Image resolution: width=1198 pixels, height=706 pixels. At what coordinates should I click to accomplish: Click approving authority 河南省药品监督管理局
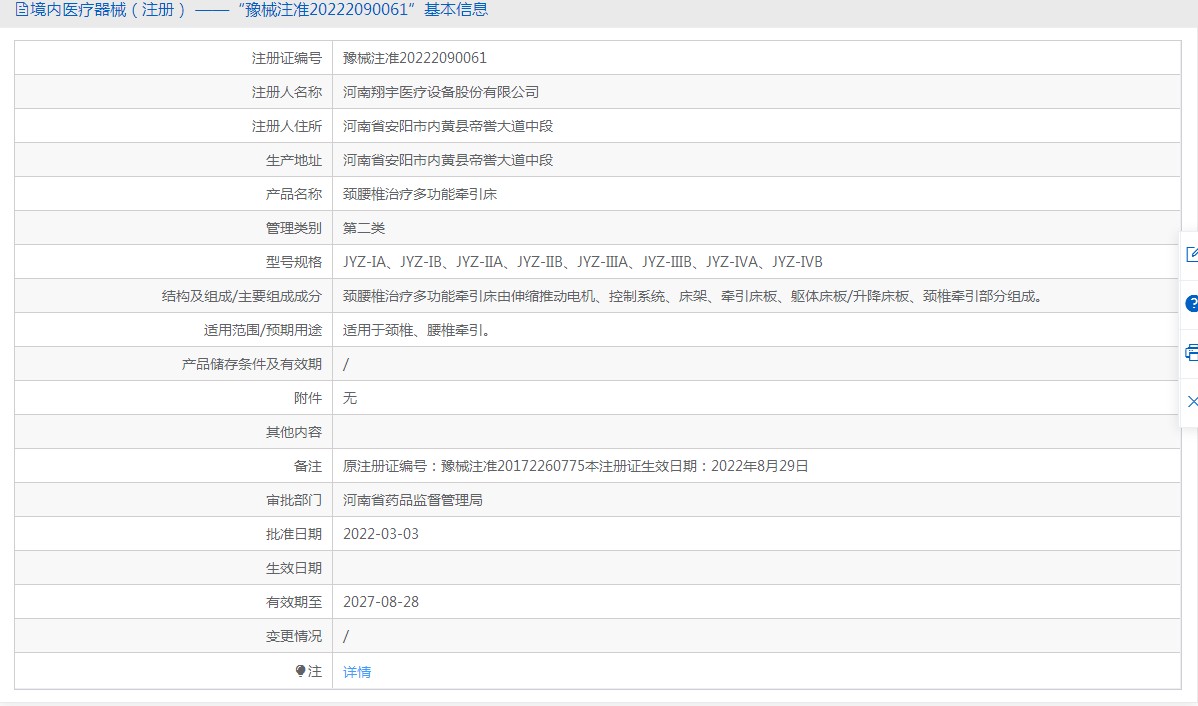[x=413, y=500]
